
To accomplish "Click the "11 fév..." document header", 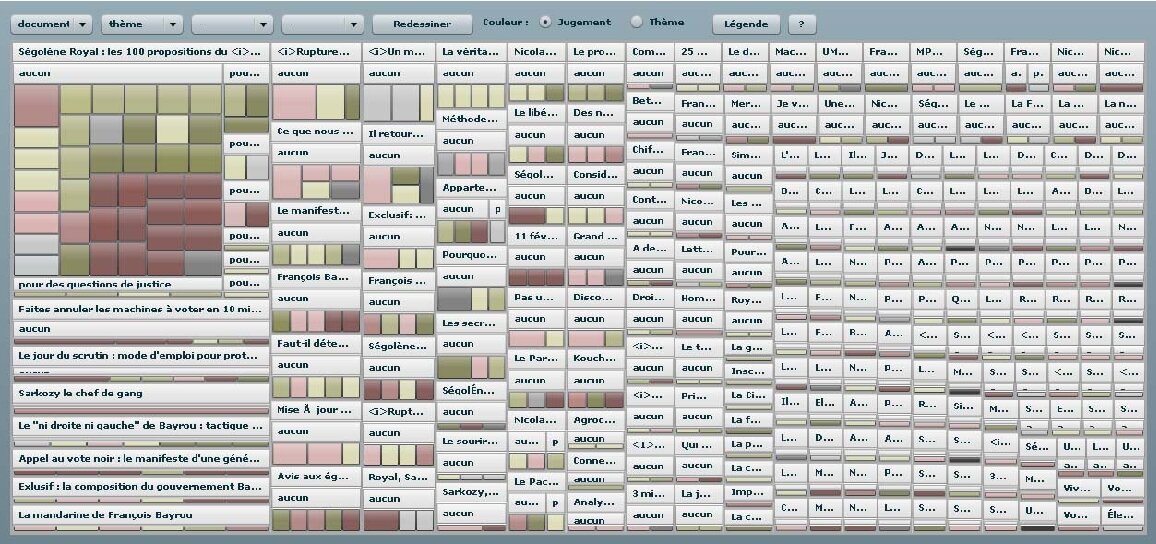I will (537, 237).
